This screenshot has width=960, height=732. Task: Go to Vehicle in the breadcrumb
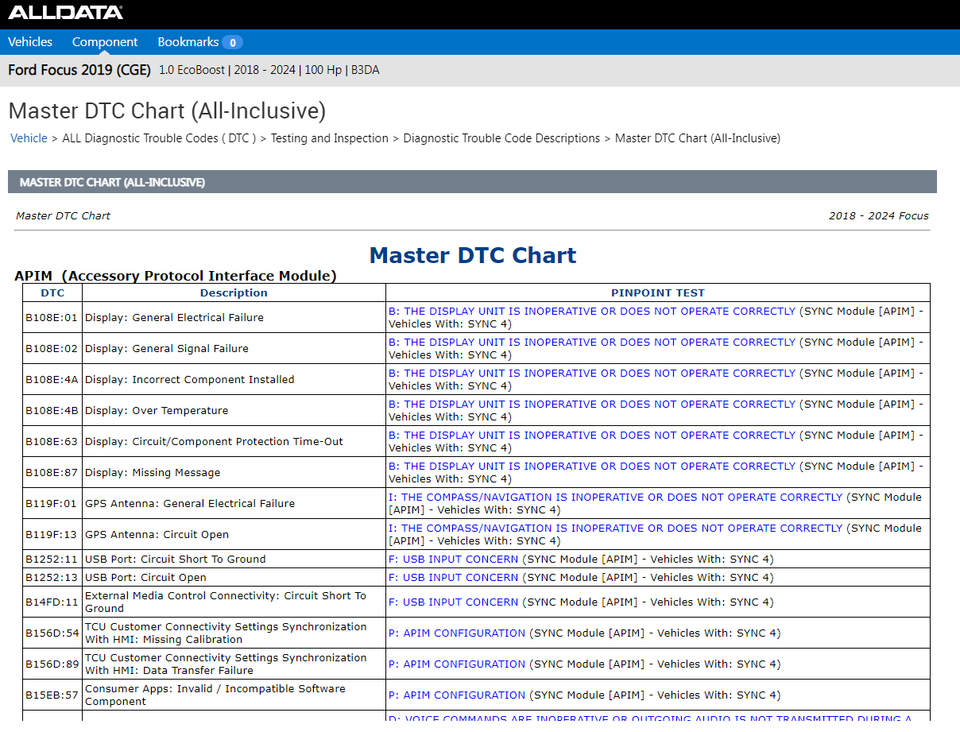tap(28, 138)
